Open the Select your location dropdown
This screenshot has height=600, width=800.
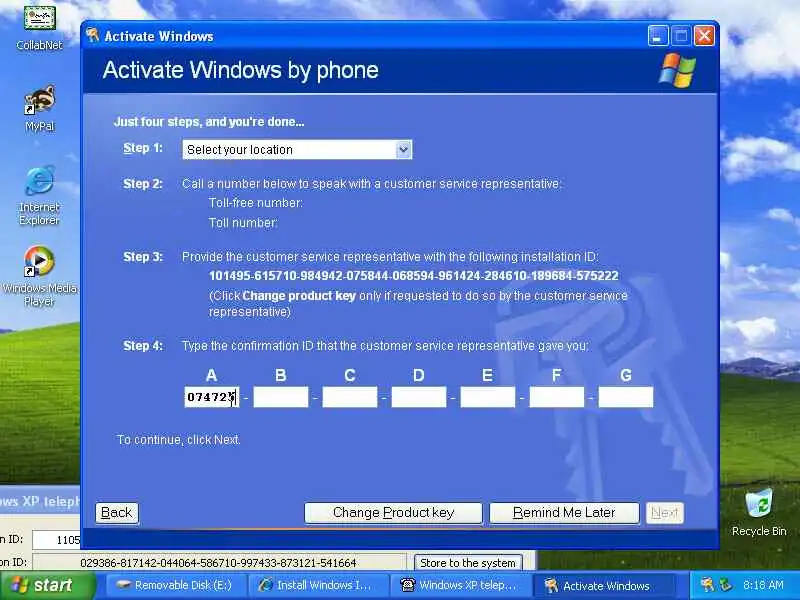297,149
